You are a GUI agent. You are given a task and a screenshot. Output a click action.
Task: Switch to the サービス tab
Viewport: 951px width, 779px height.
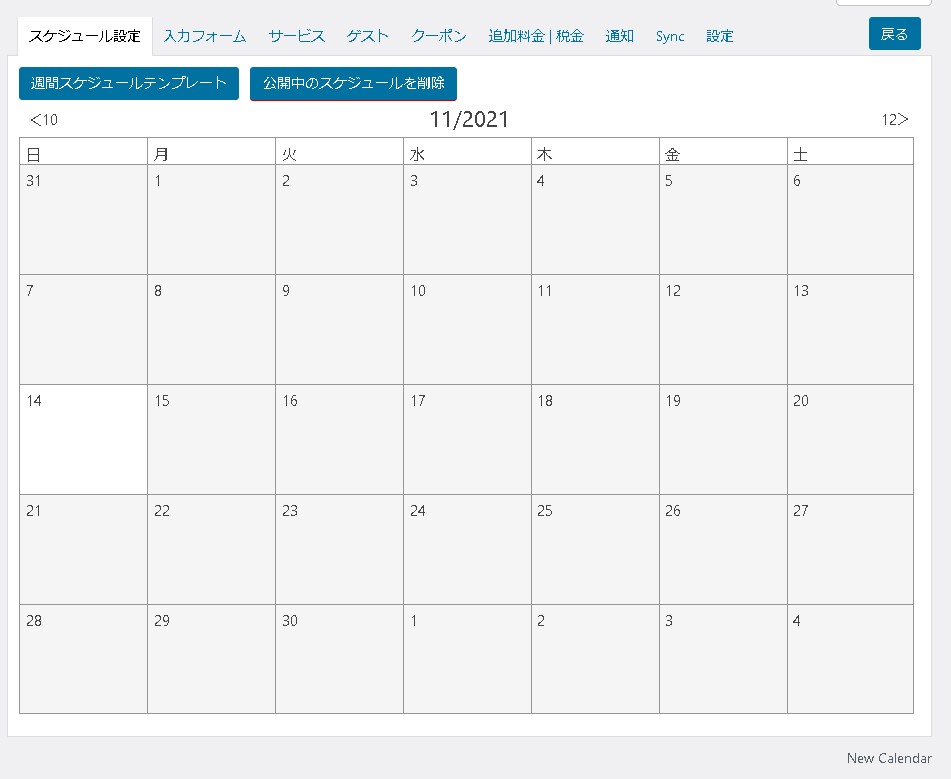coord(296,36)
